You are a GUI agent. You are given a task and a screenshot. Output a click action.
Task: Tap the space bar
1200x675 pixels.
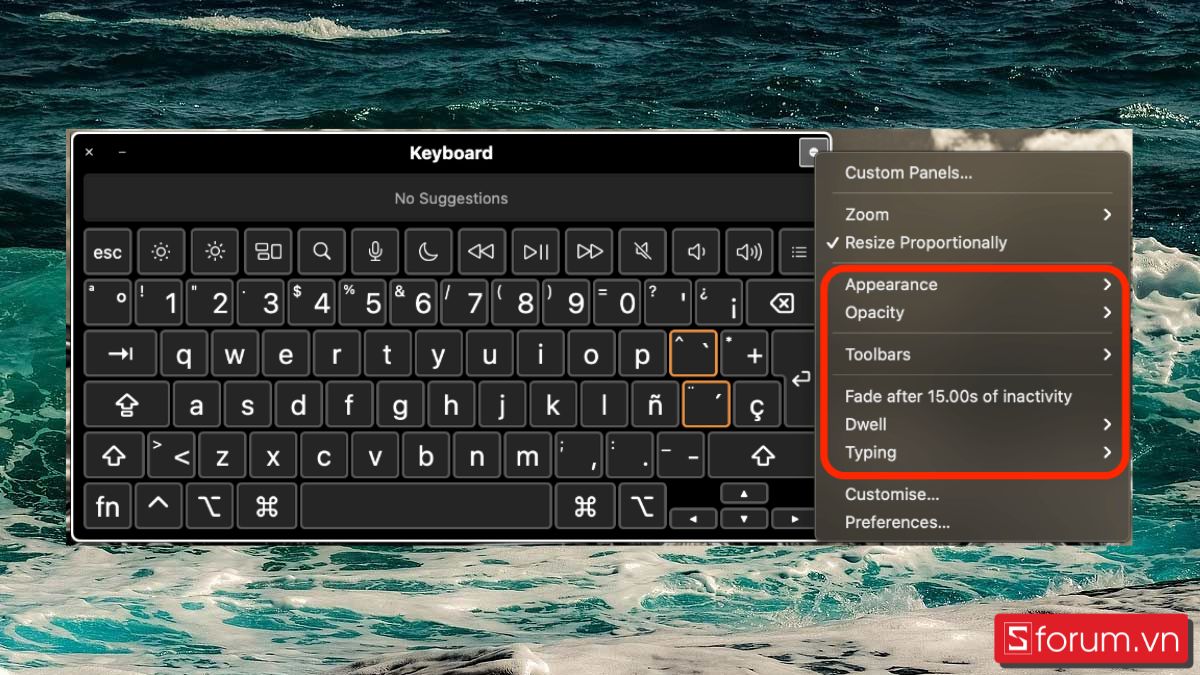[426, 507]
